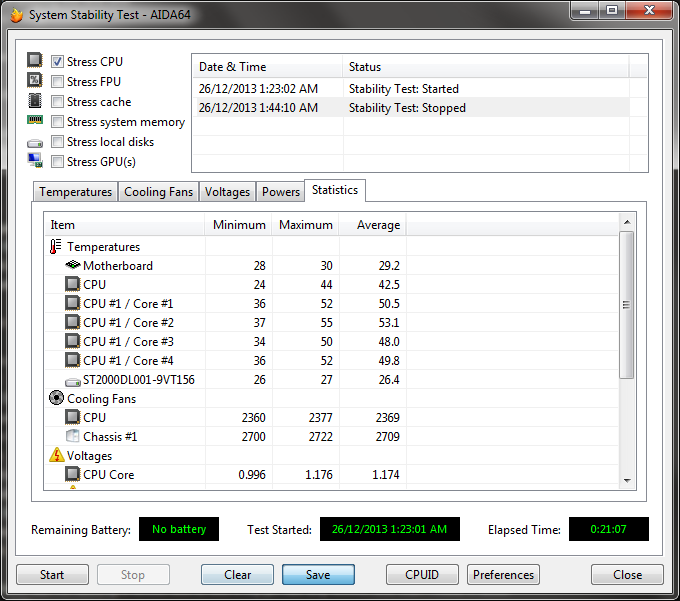Viewport: 680px width, 601px height.
Task: Click the Average column header
Action: click(x=373, y=225)
